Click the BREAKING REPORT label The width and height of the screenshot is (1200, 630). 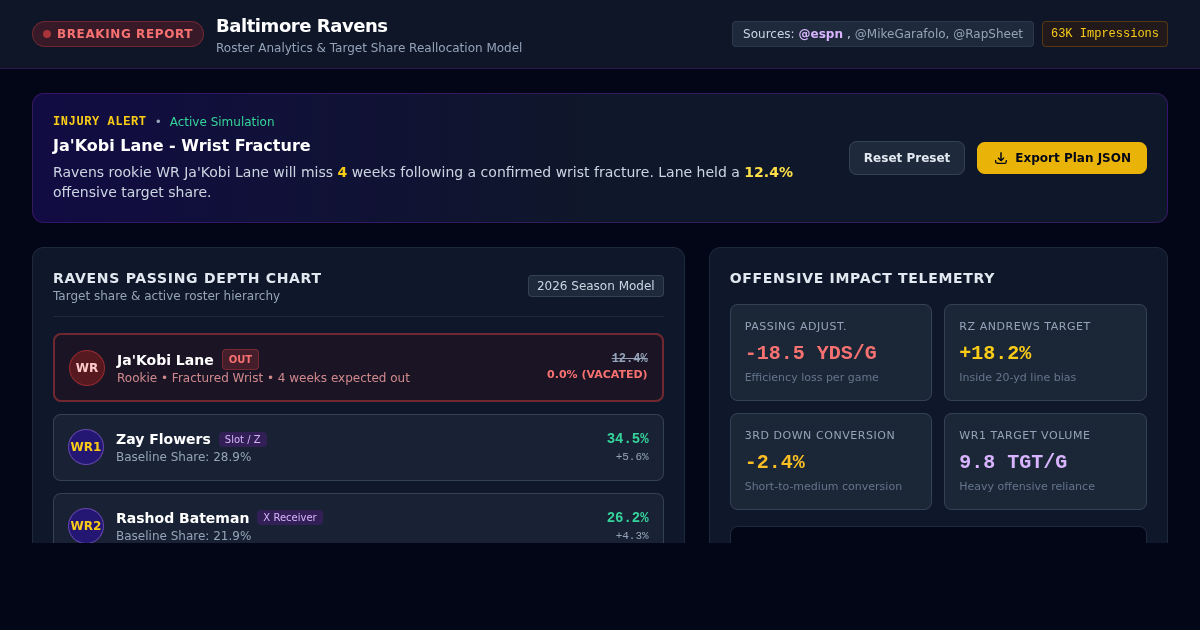(x=125, y=34)
